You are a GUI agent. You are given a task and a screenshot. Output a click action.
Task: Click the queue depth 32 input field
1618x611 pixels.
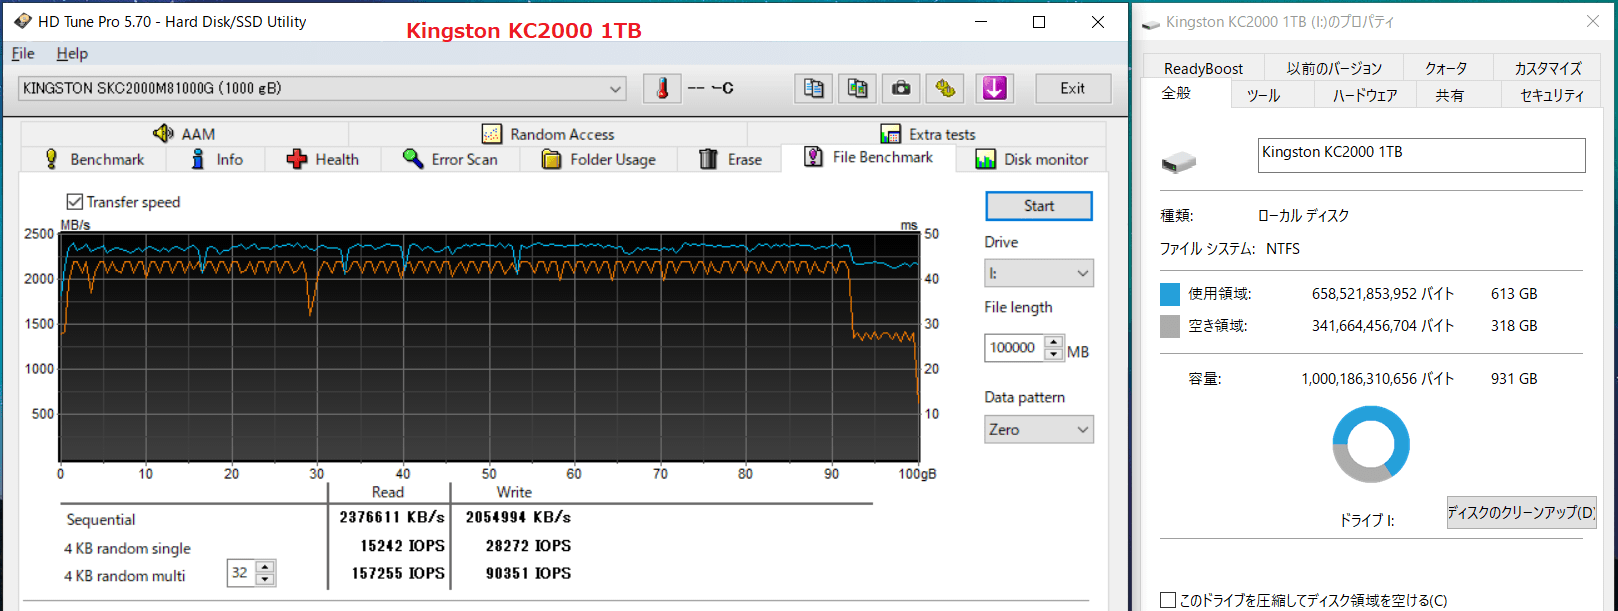(x=241, y=573)
